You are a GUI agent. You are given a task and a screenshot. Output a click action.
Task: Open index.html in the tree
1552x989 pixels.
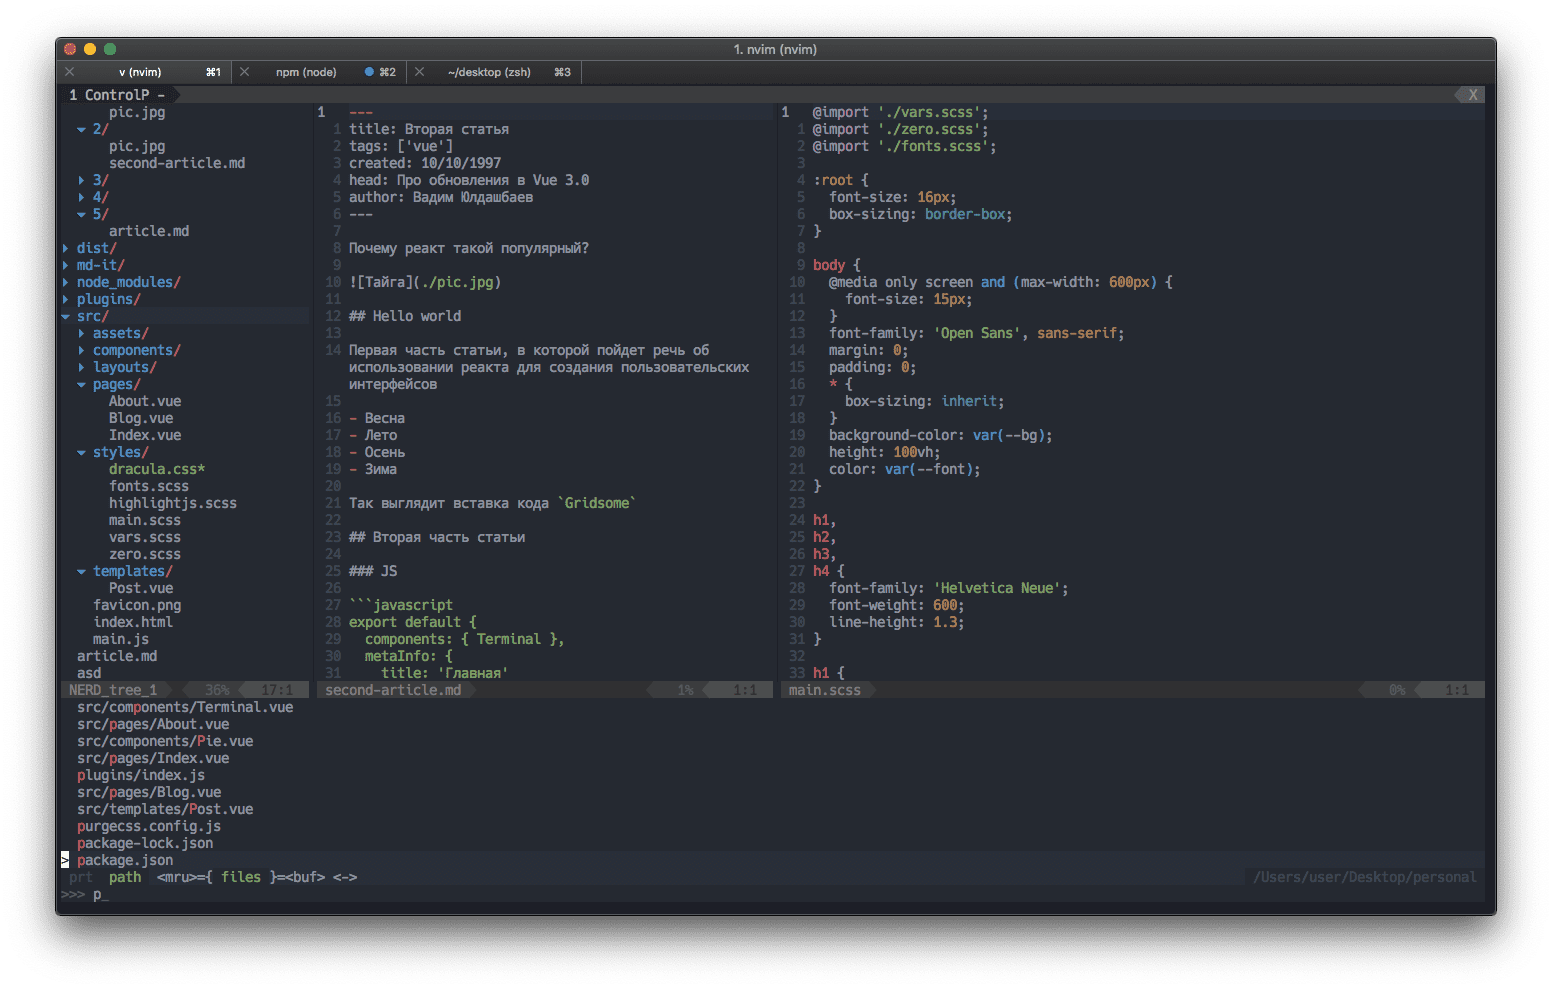tap(133, 622)
